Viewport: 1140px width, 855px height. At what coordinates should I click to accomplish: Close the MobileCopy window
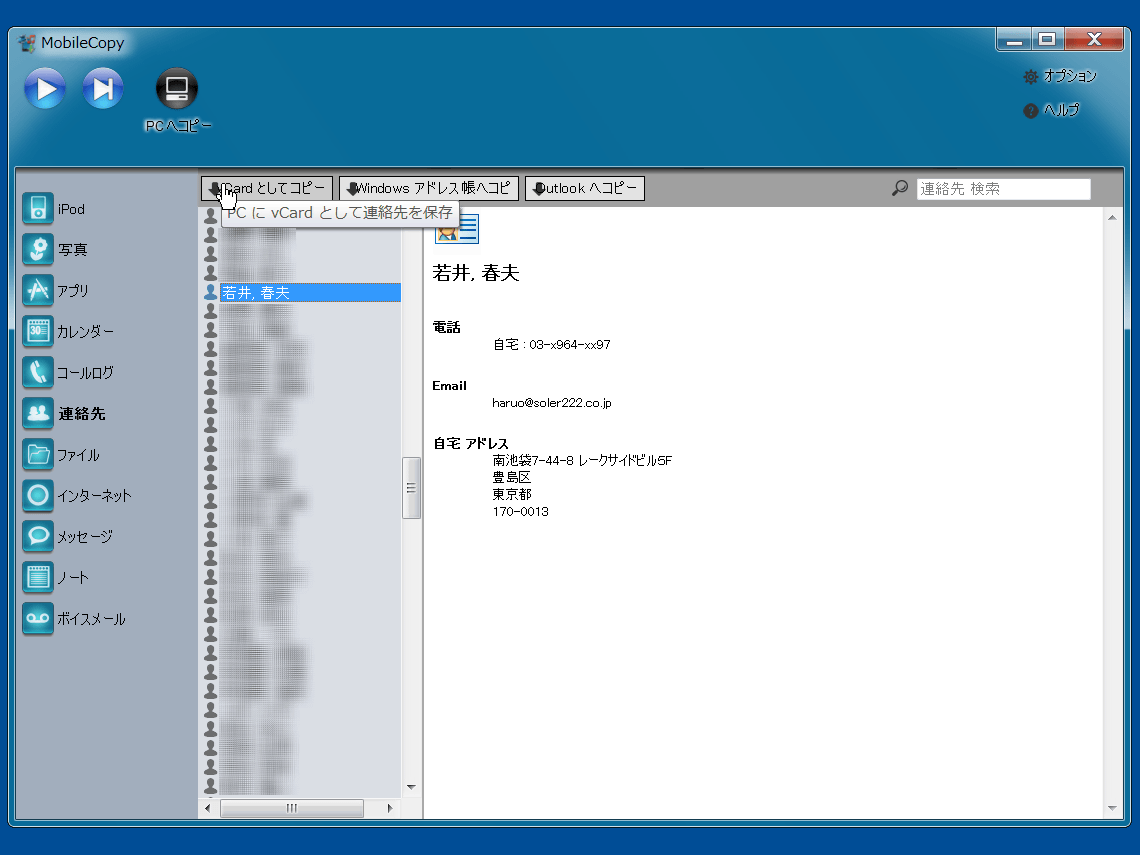pos(1094,39)
